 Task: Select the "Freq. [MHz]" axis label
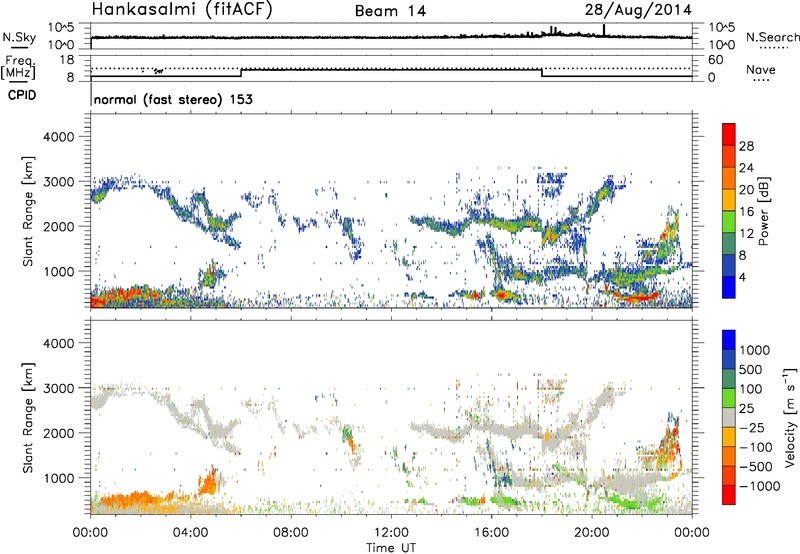[19, 68]
